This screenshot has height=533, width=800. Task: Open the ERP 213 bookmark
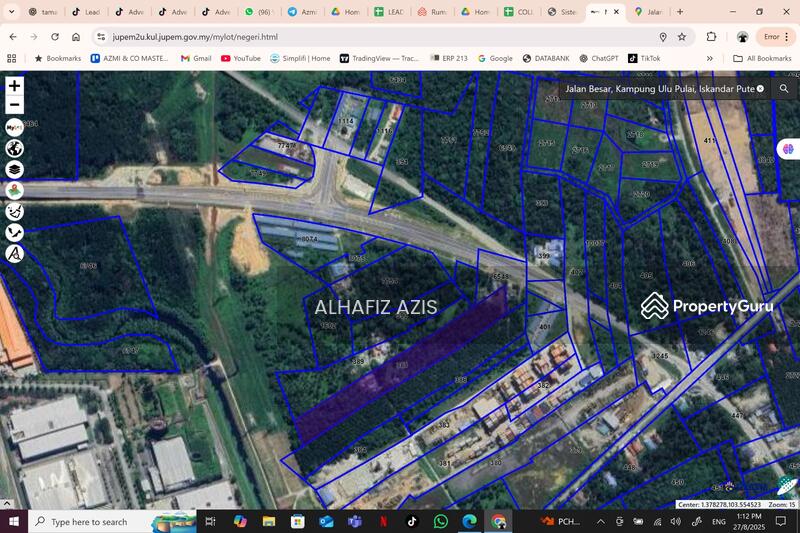coord(449,59)
